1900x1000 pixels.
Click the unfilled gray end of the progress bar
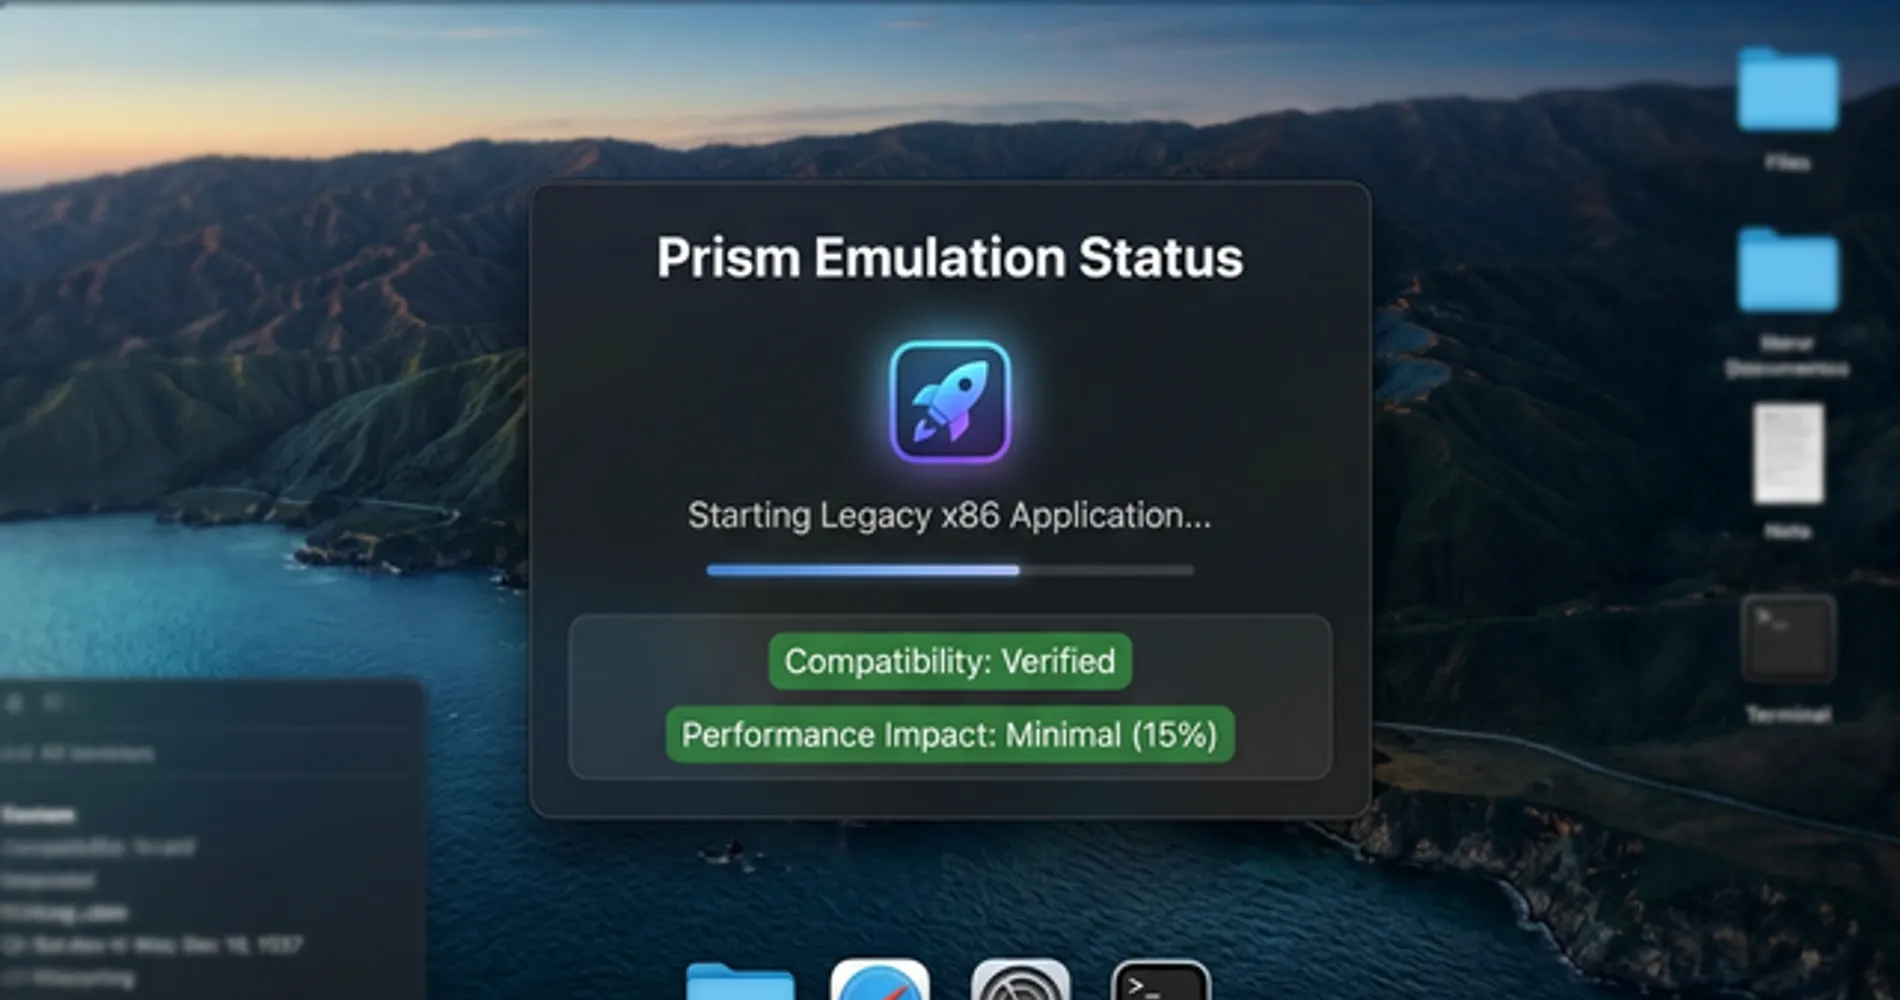coord(1107,570)
